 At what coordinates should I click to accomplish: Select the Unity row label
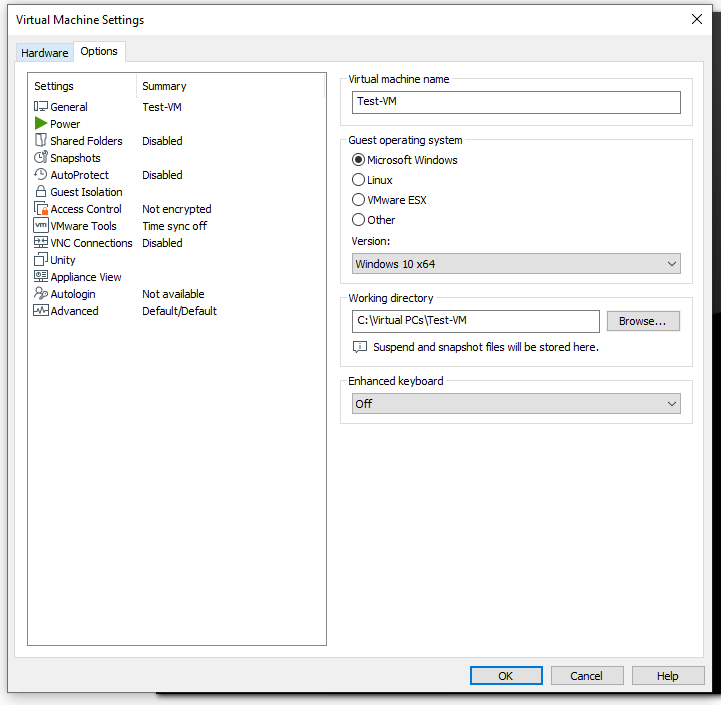click(63, 260)
